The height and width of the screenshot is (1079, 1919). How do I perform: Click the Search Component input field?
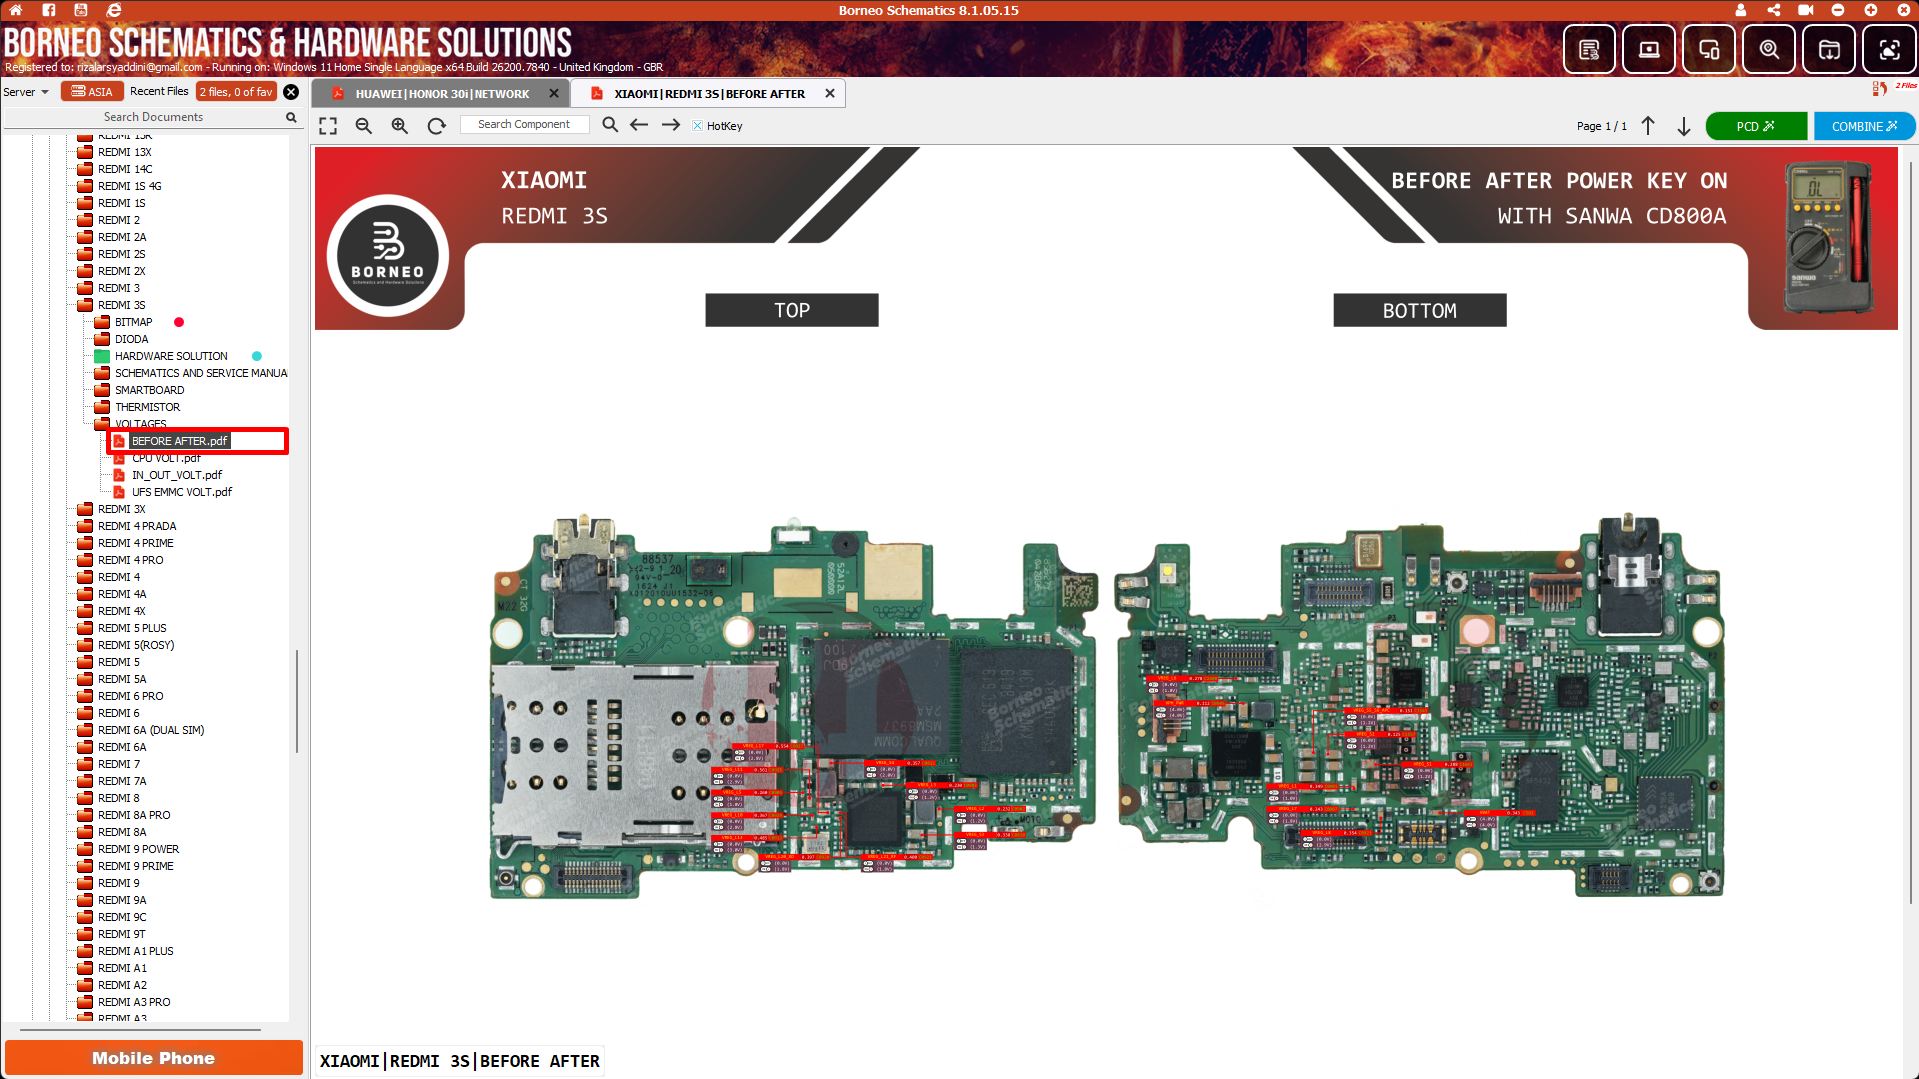524,125
